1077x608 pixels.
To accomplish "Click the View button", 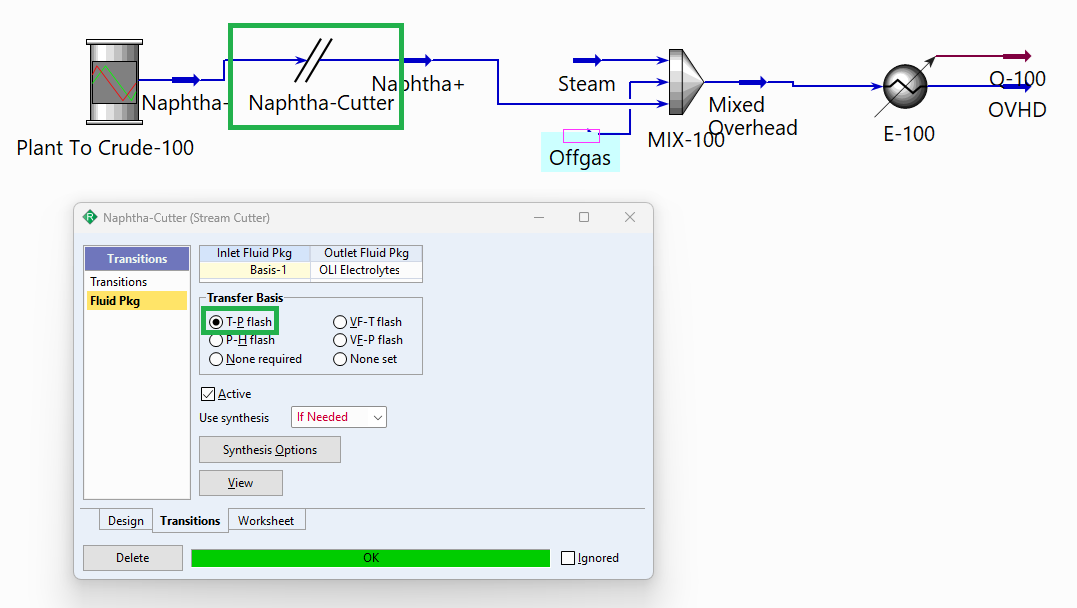I will pos(240,483).
